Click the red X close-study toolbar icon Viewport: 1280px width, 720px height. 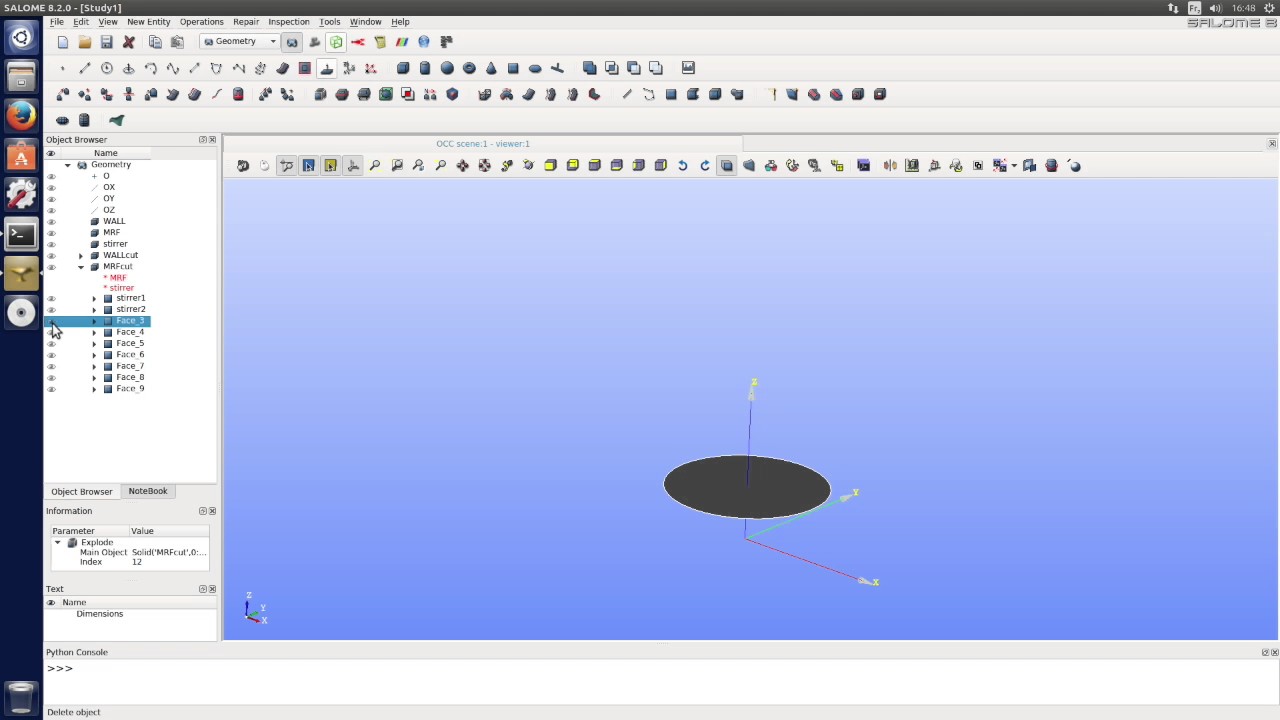click(129, 42)
